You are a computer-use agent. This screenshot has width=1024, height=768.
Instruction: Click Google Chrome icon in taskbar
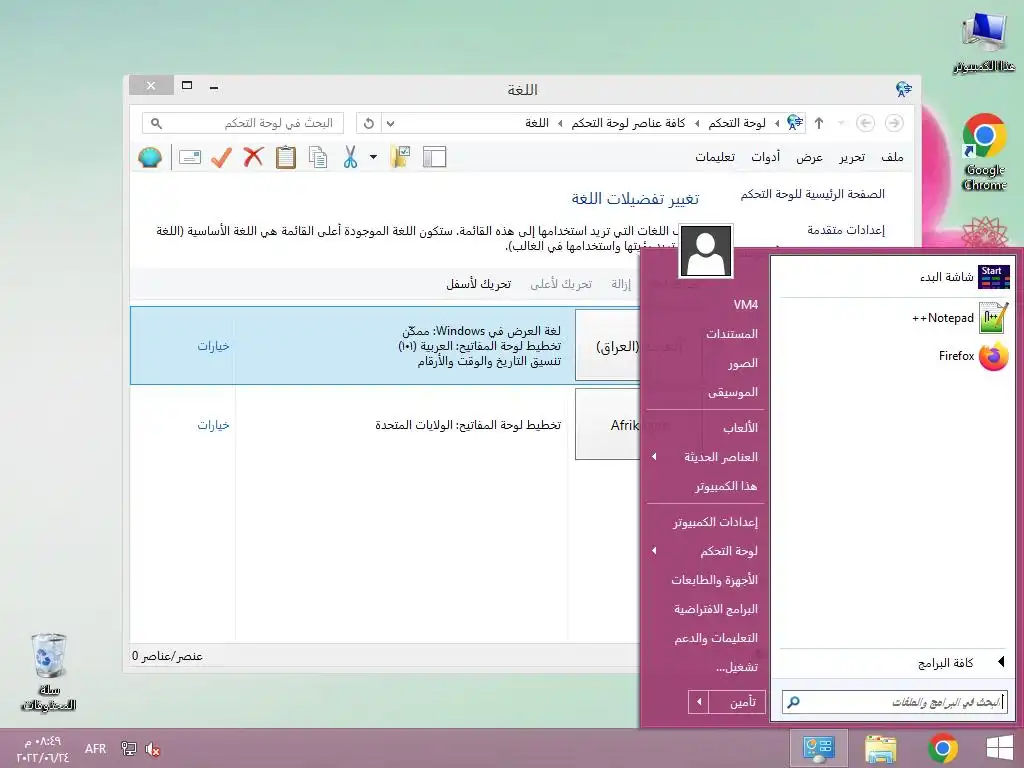[x=942, y=748]
